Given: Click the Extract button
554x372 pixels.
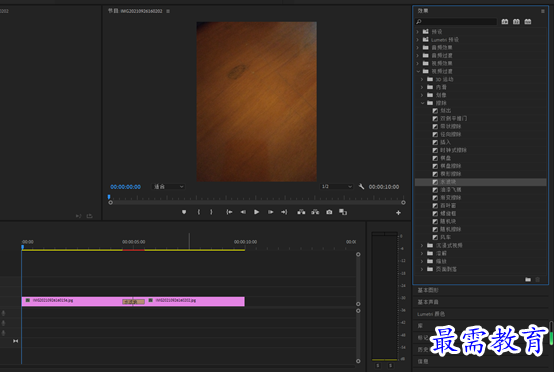Looking at the screenshot, I should click(315, 212).
